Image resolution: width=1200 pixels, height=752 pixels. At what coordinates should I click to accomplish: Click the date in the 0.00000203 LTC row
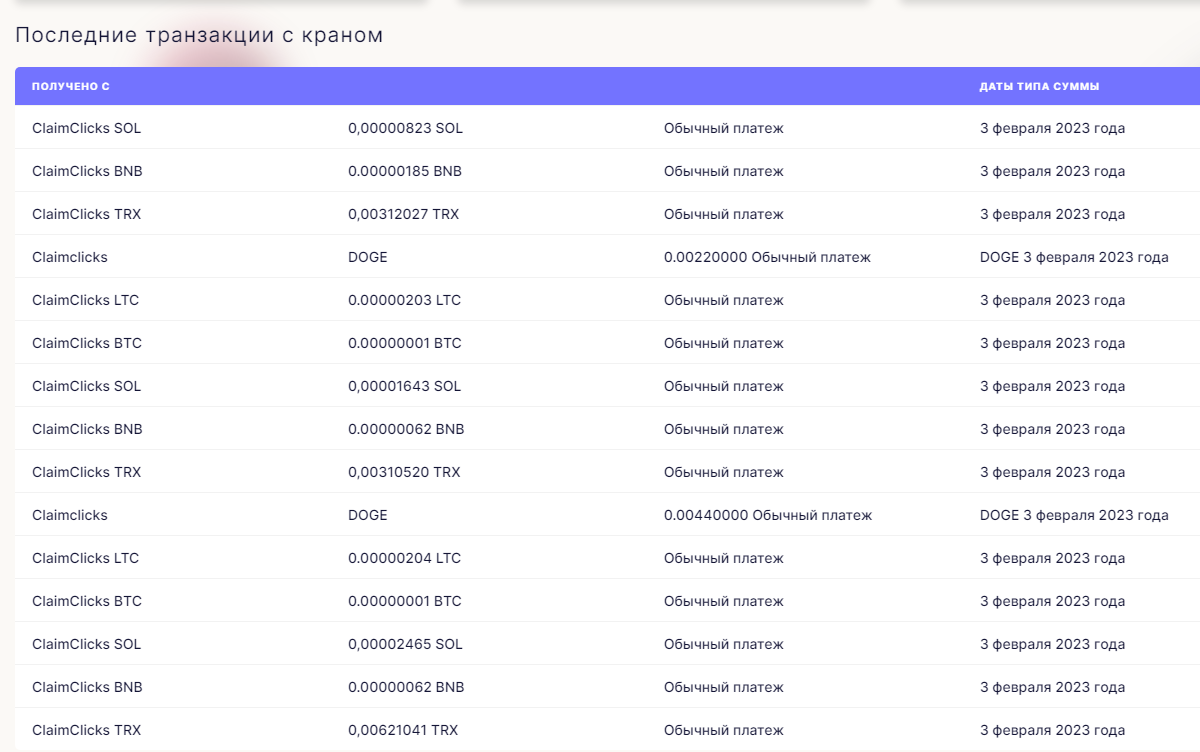pyautogui.click(x=1052, y=300)
